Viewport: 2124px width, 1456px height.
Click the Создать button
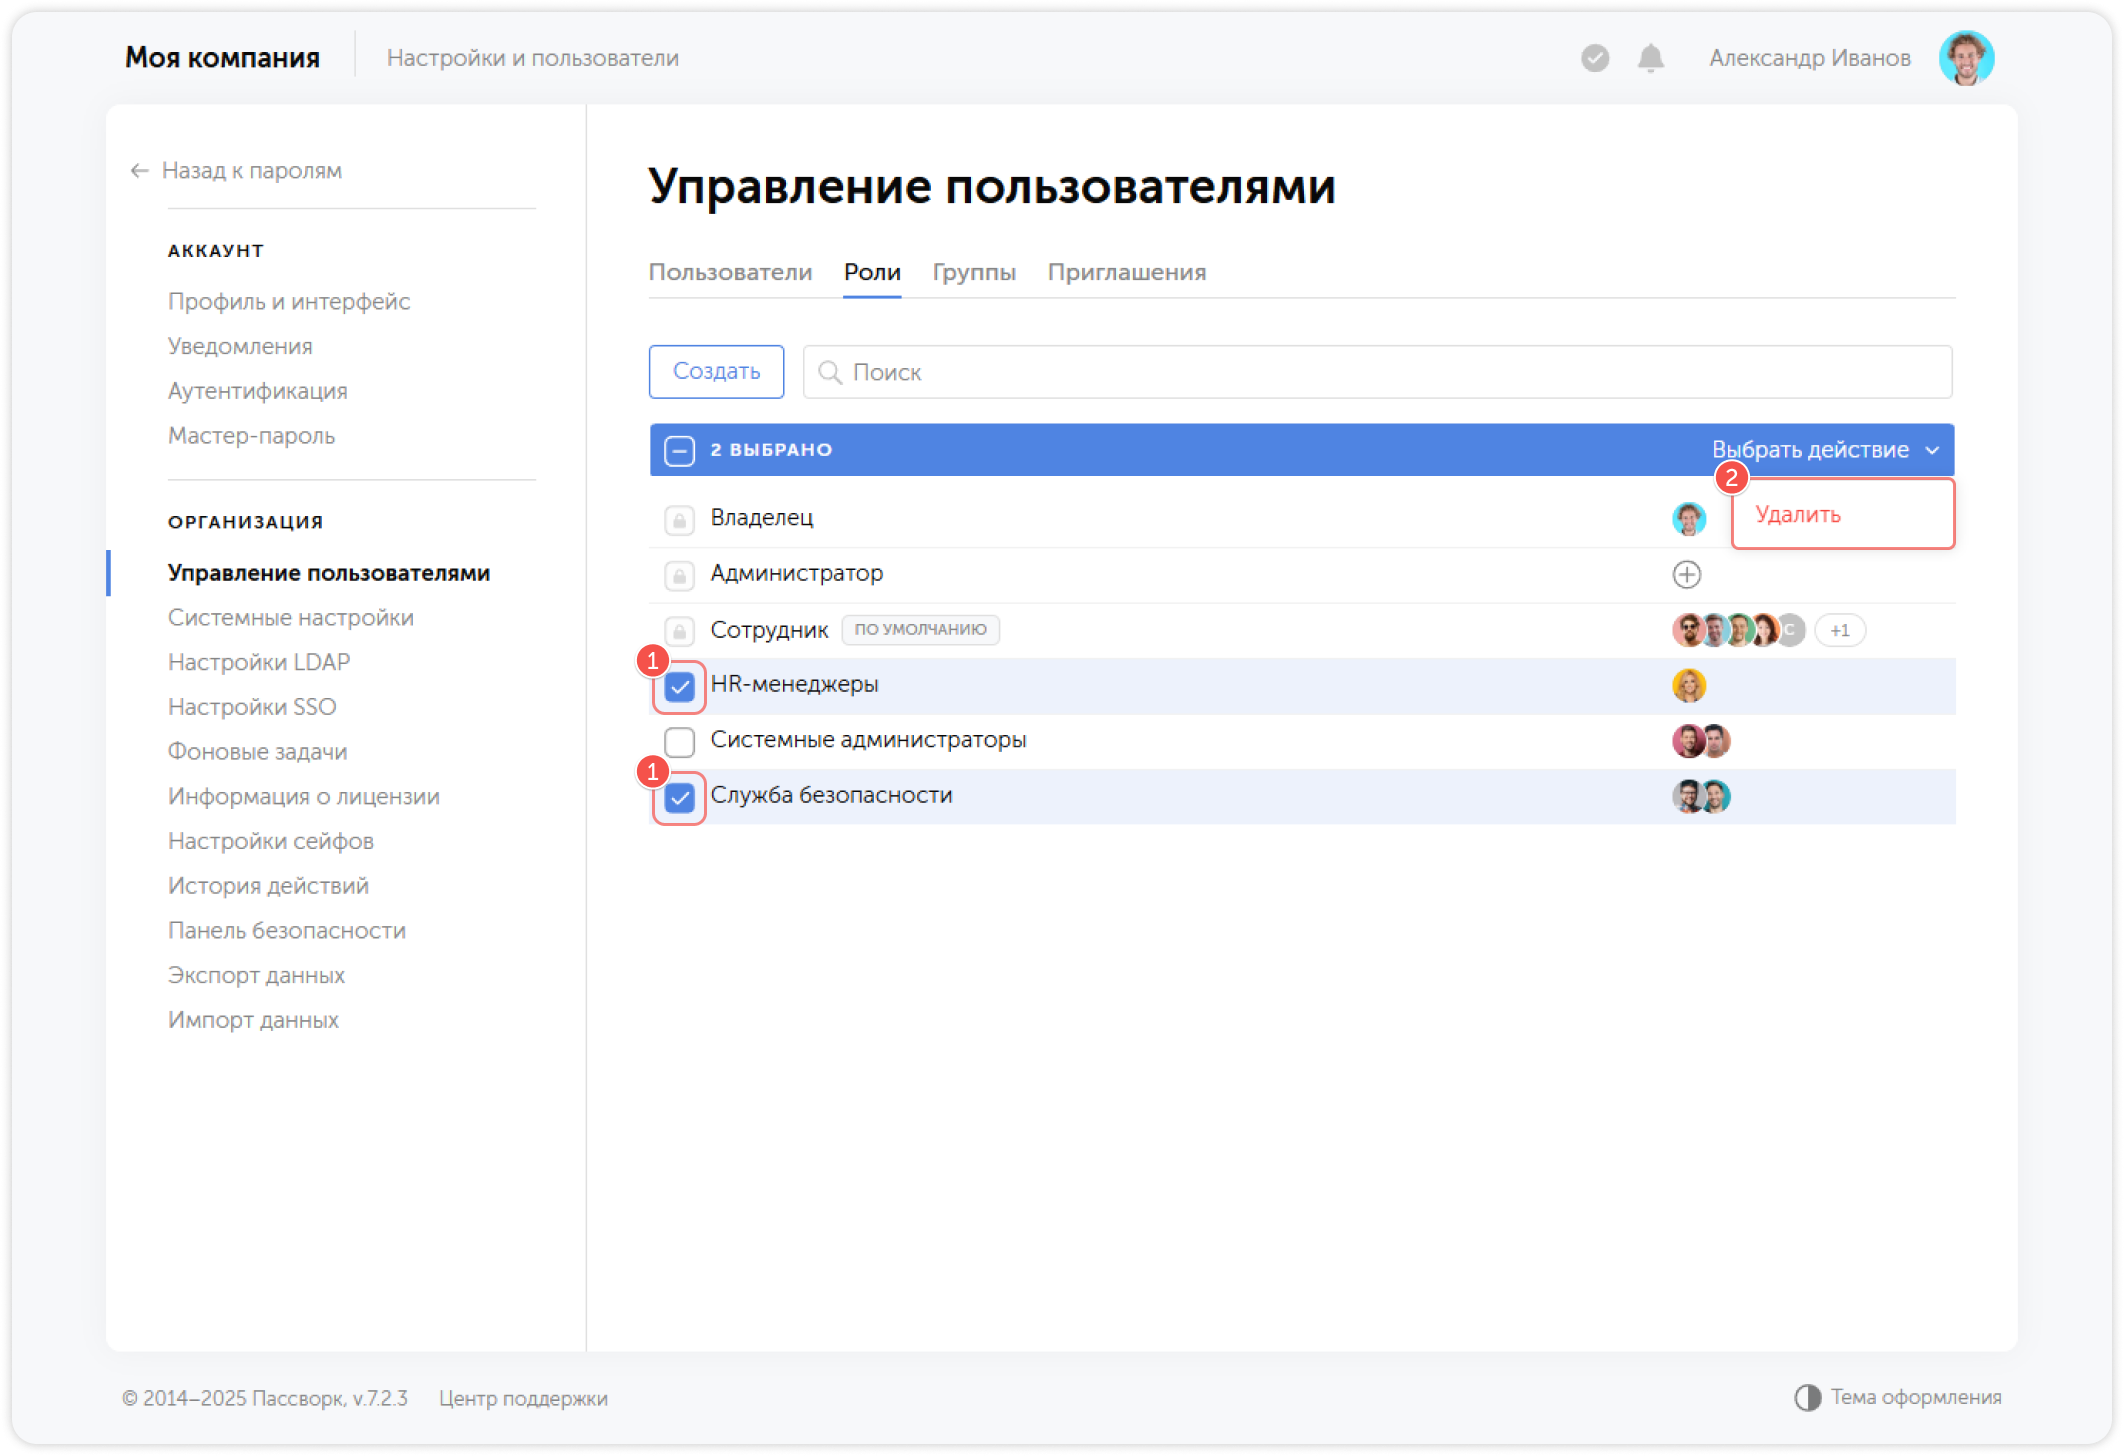point(716,371)
